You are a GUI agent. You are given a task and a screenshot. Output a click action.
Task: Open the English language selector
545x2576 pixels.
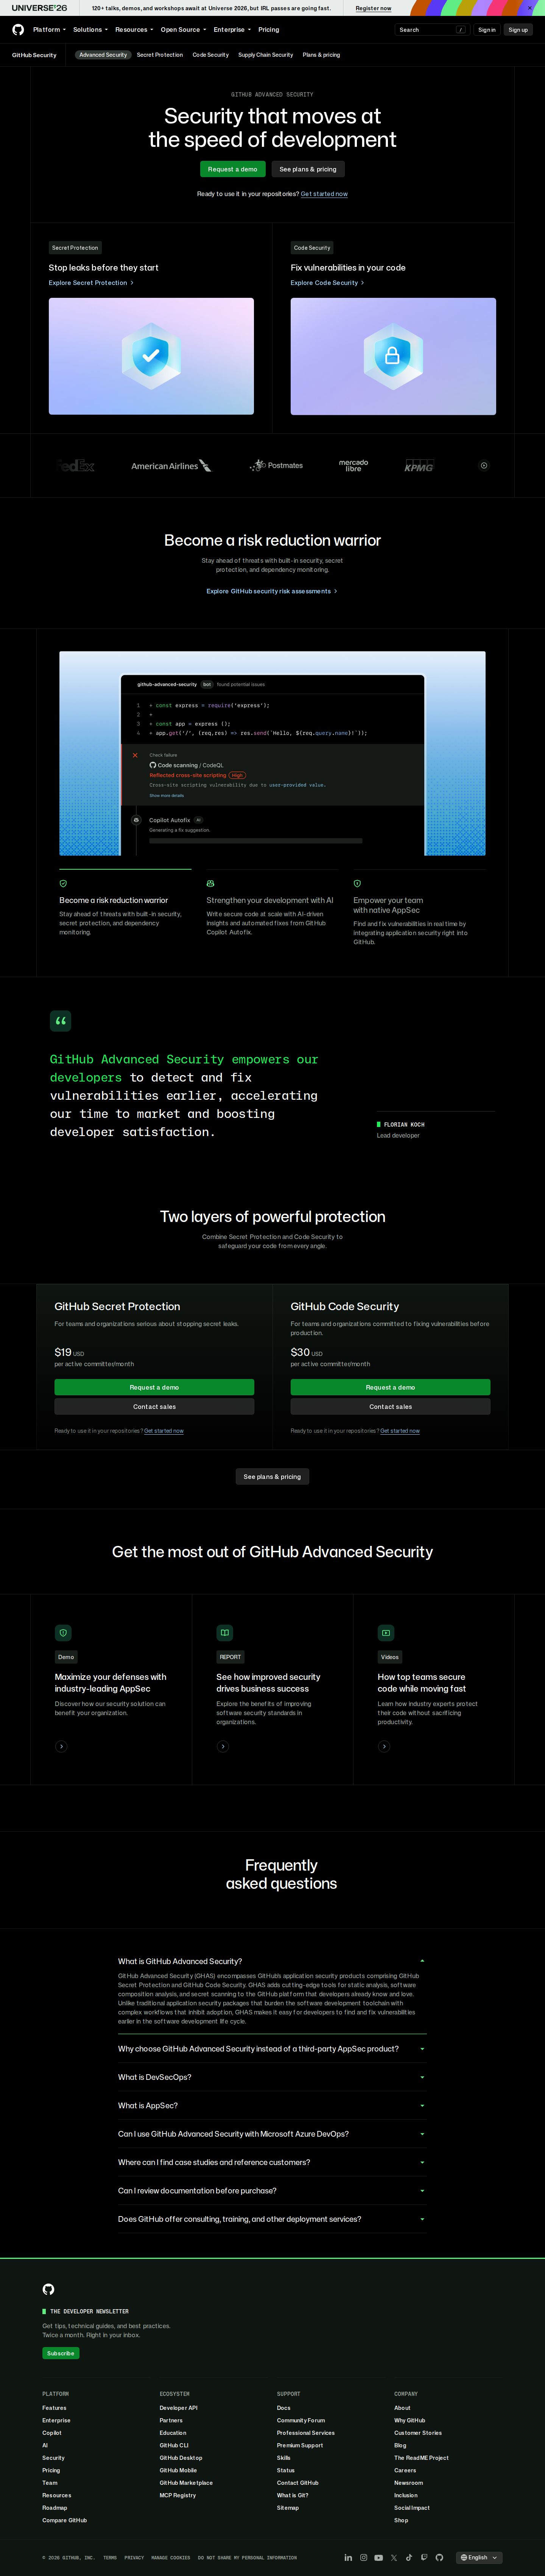point(479,2557)
